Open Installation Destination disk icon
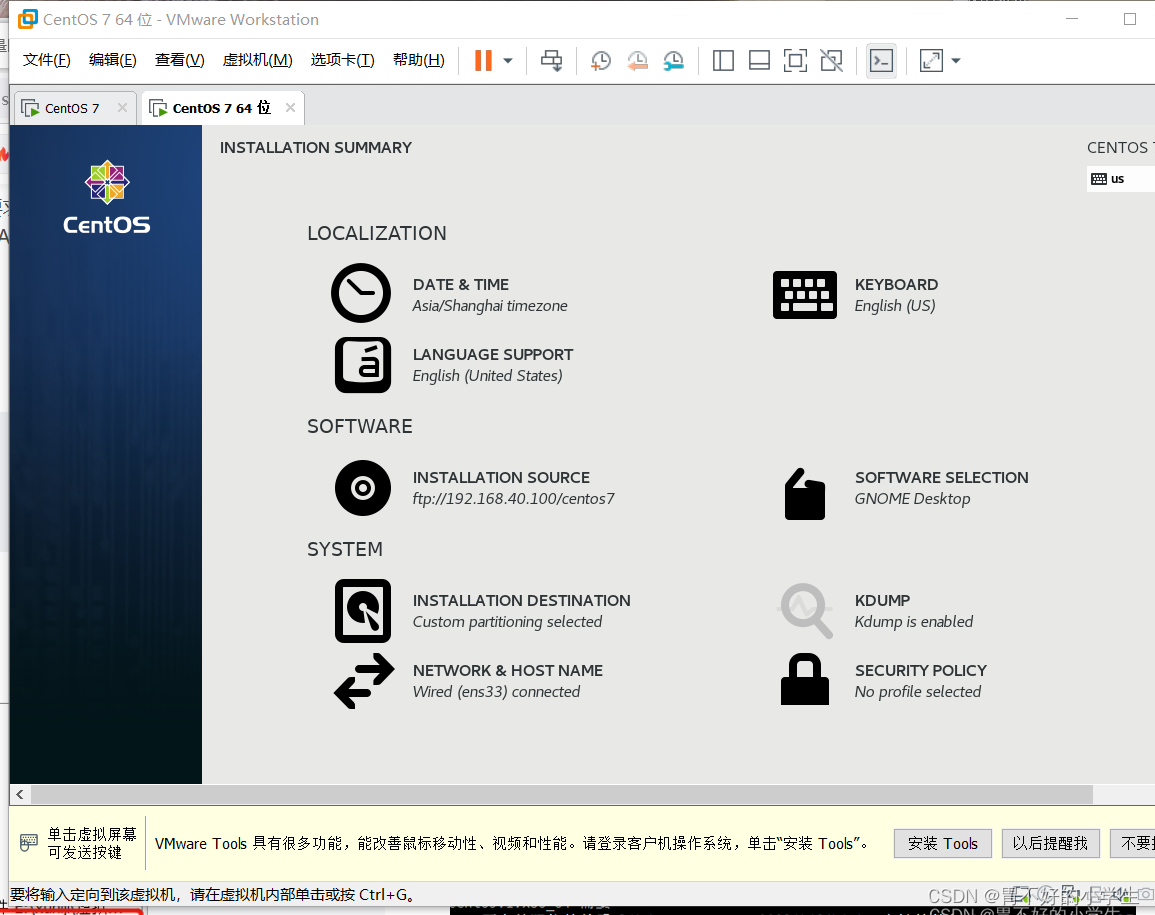The width and height of the screenshot is (1155, 915). pos(362,611)
